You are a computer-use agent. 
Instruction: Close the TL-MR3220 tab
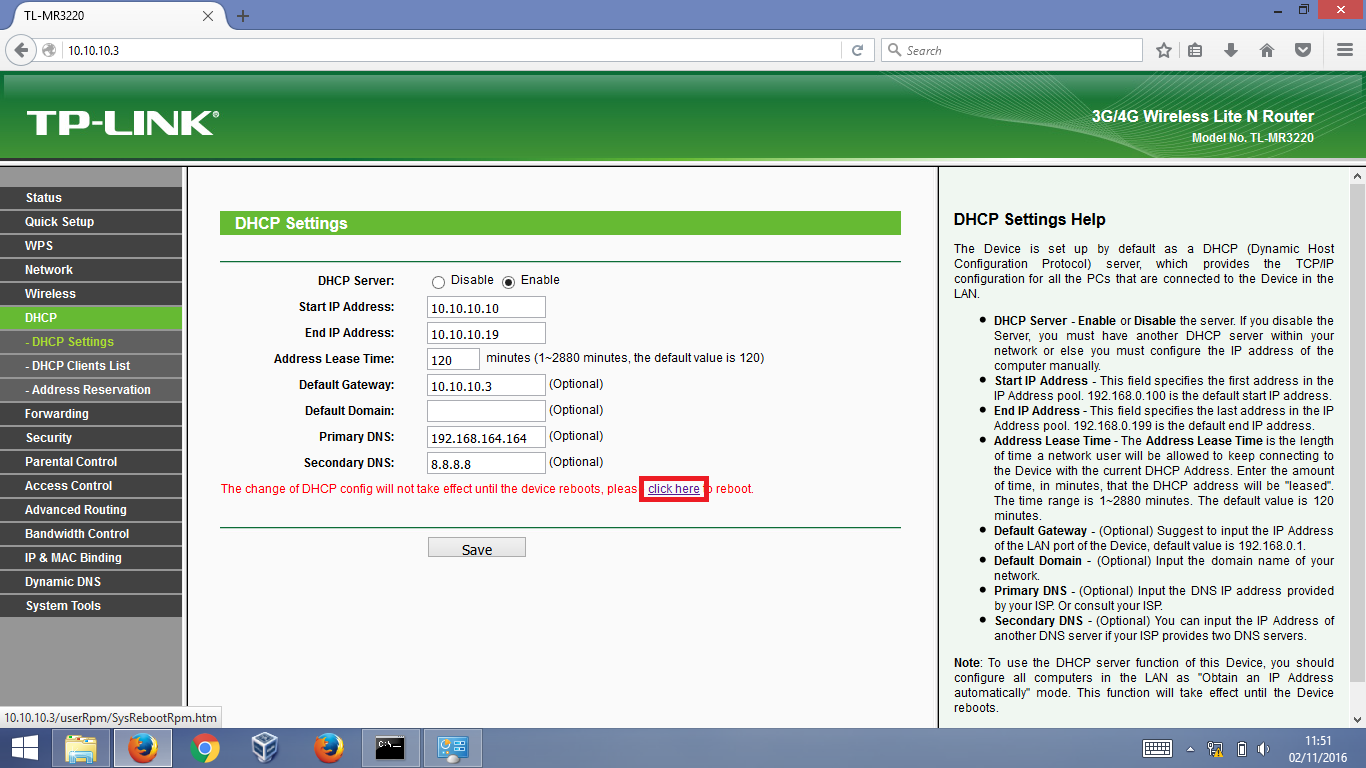pyautogui.click(x=208, y=16)
